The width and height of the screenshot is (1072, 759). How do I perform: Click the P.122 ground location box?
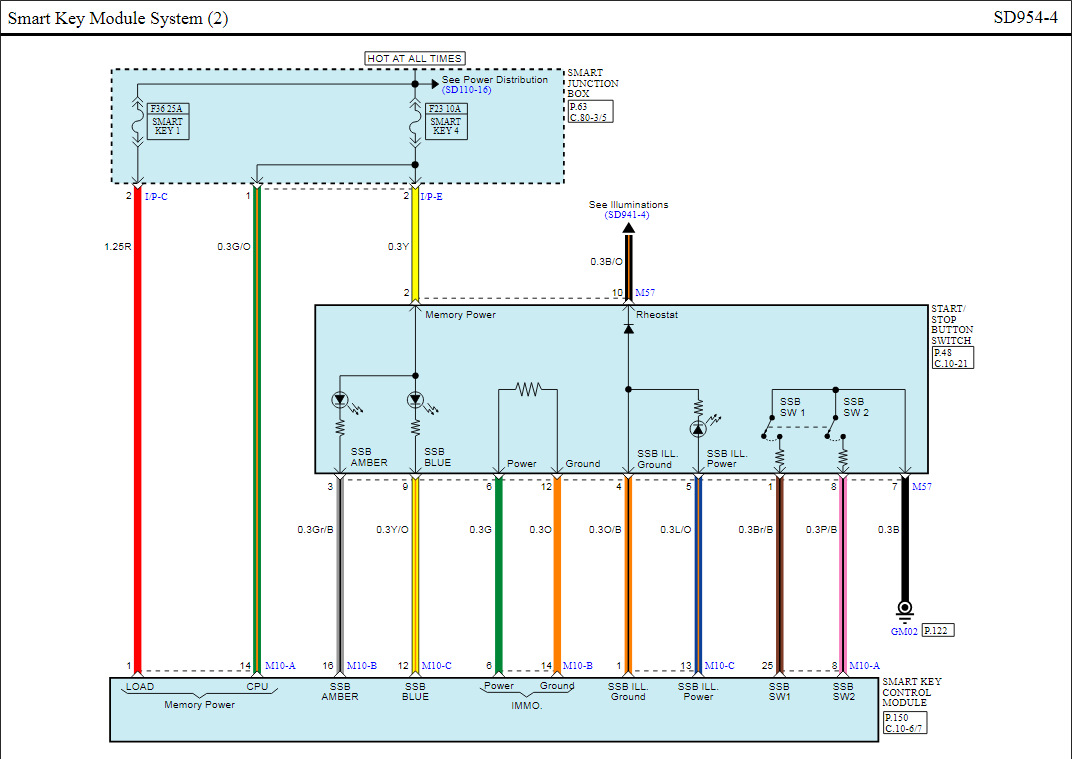click(x=938, y=630)
